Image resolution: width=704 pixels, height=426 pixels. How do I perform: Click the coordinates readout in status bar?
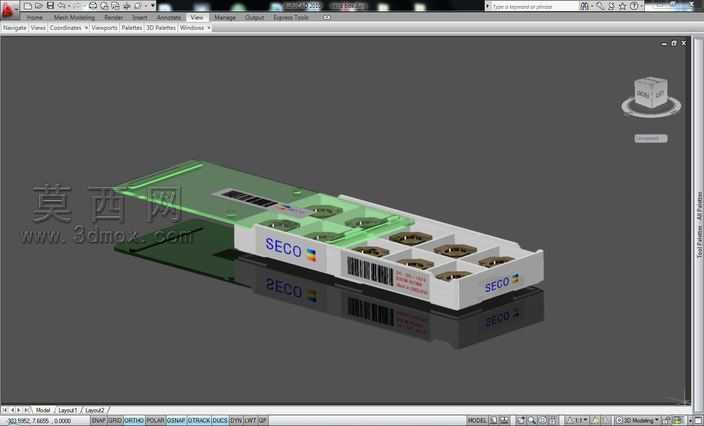click(39, 421)
